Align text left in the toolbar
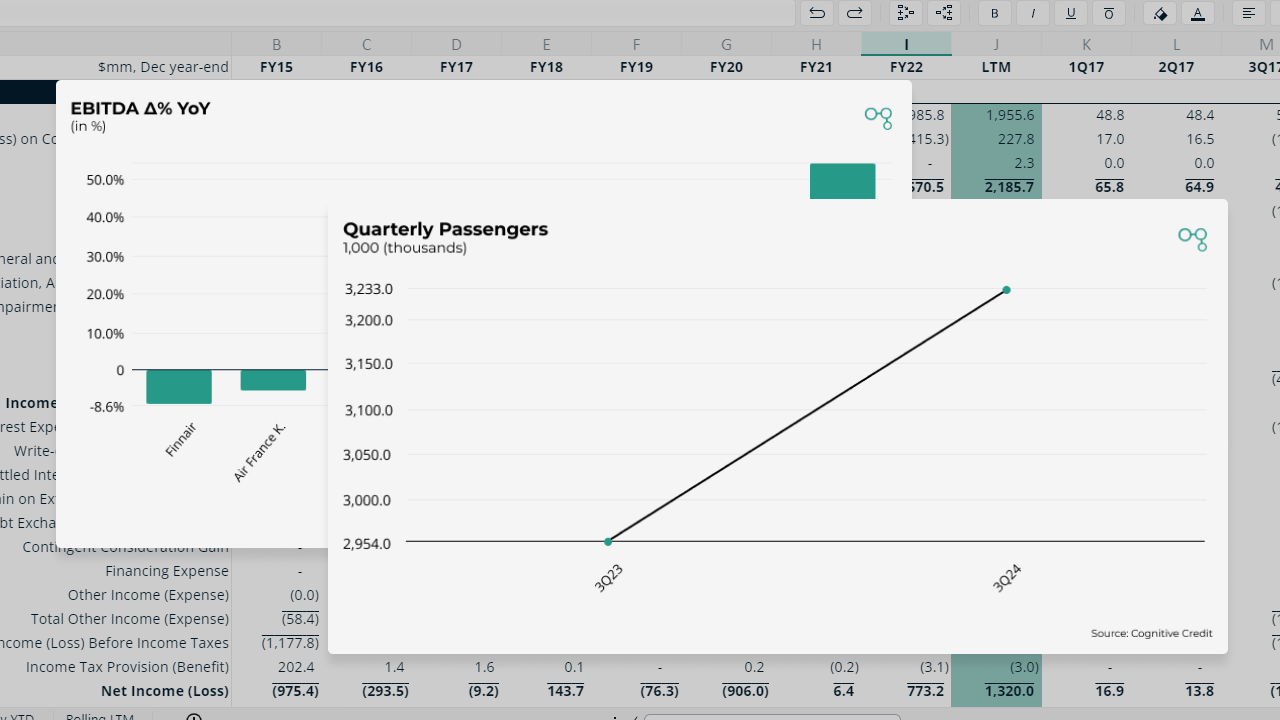Screen dimensions: 1280x720 click(x=1249, y=13)
